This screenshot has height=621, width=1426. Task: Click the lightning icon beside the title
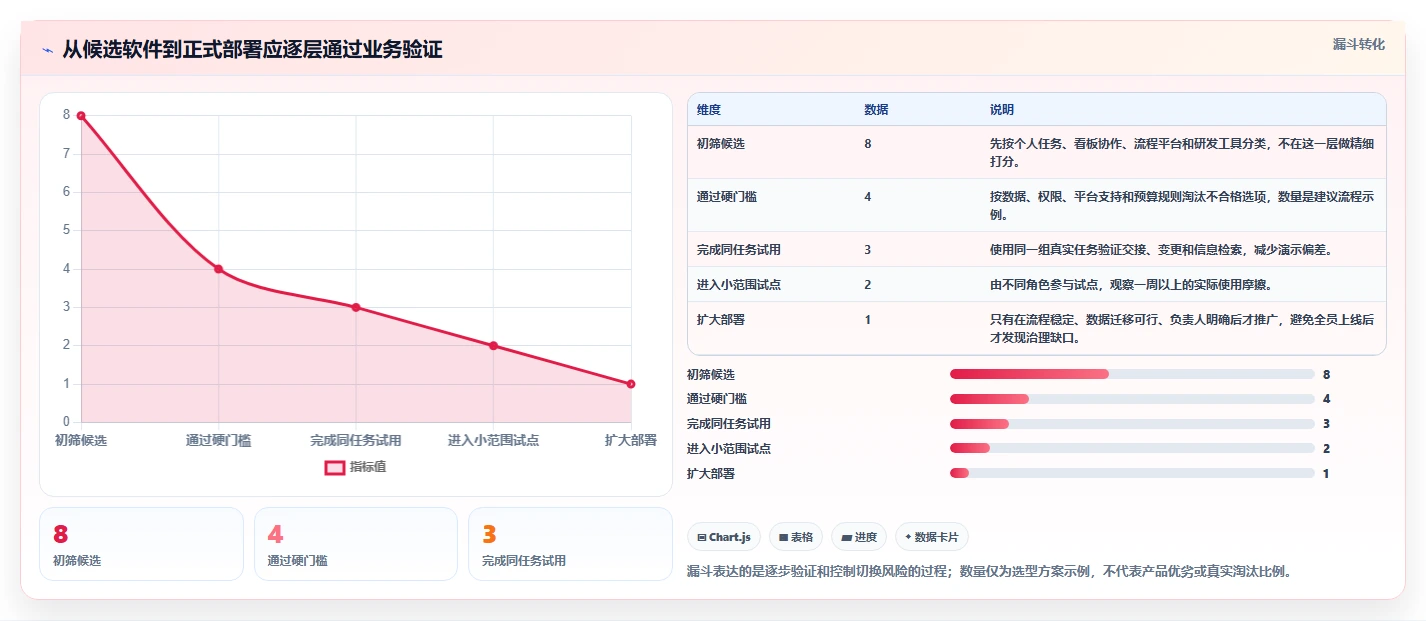tap(48, 50)
